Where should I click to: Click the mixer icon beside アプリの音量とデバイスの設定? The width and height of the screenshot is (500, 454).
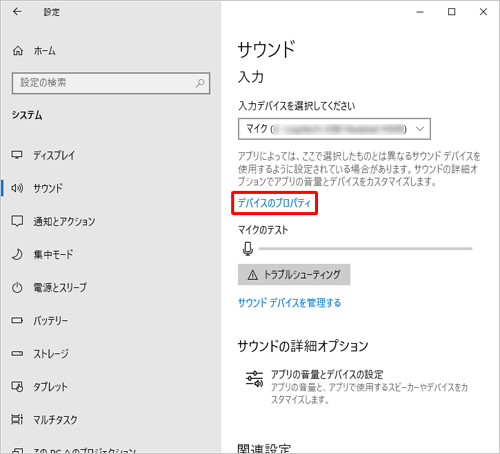[255, 379]
